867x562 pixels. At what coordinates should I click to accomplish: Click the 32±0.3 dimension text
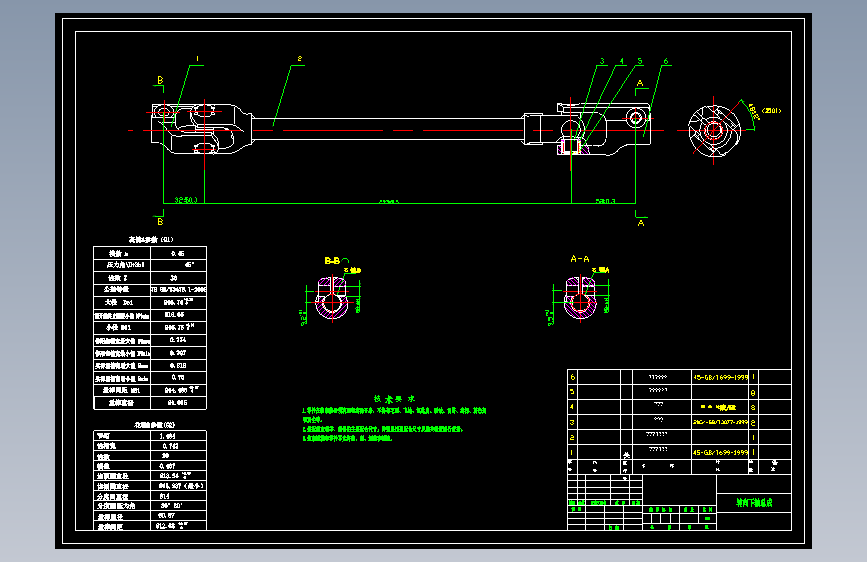coord(186,200)
